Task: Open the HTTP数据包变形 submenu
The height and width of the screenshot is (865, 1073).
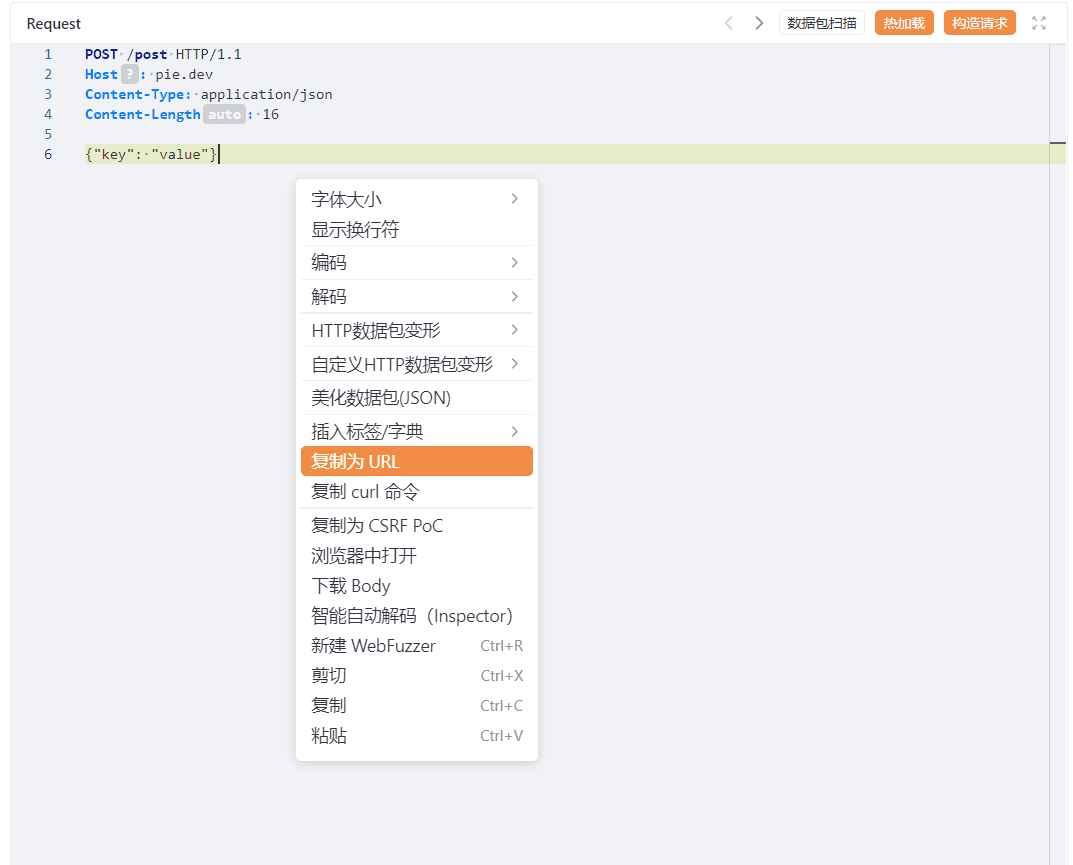Action: (416, 330)
